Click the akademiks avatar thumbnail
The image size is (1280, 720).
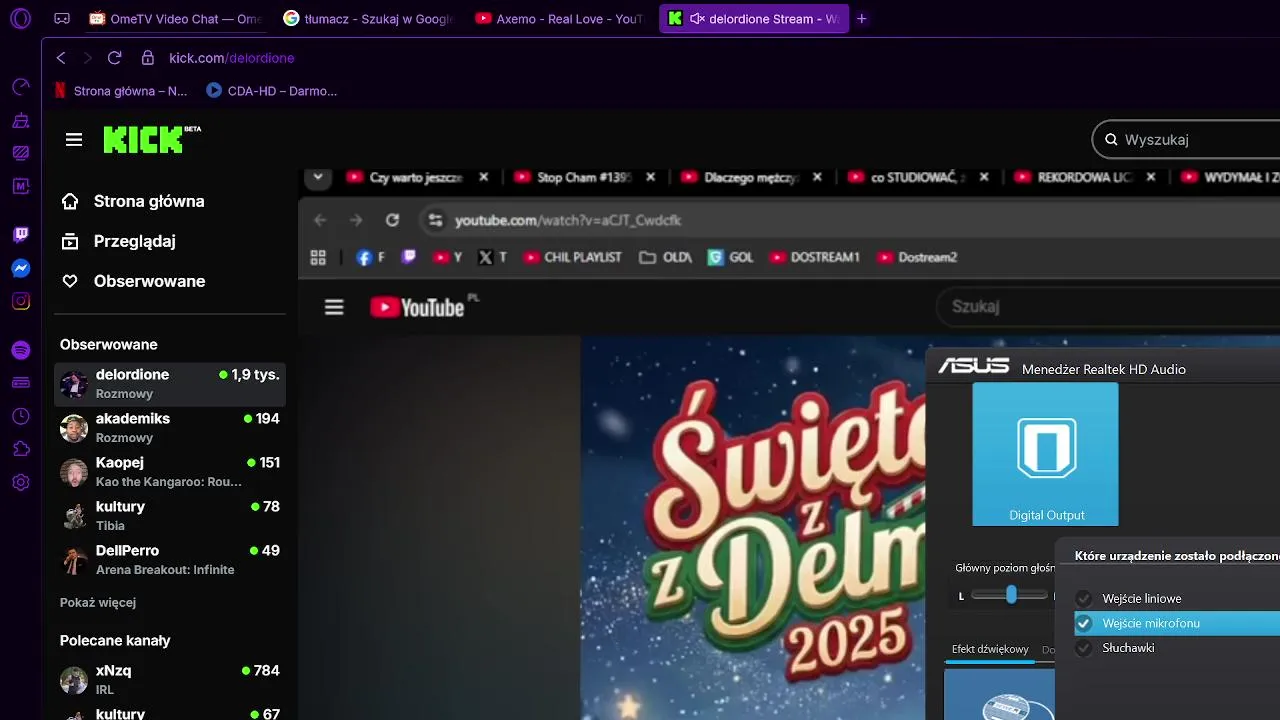(74, 428)
